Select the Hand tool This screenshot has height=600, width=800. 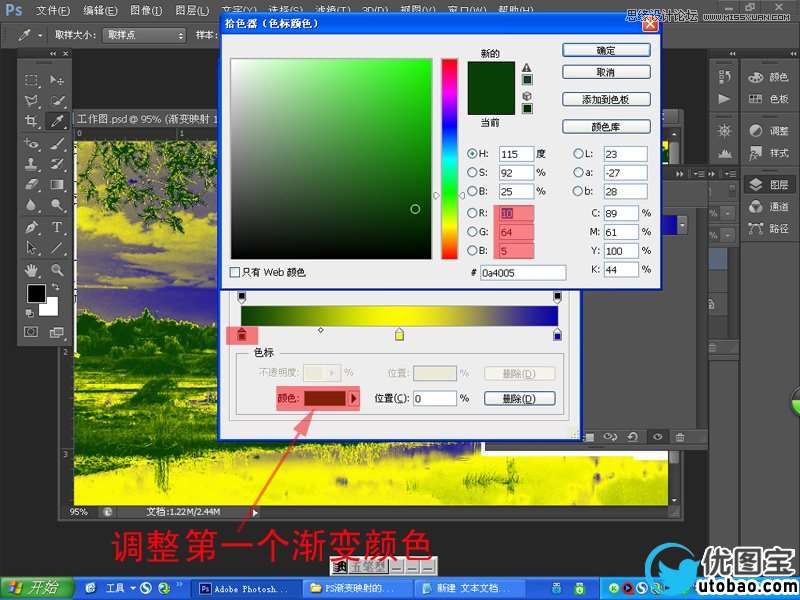(x=32, y=270)
